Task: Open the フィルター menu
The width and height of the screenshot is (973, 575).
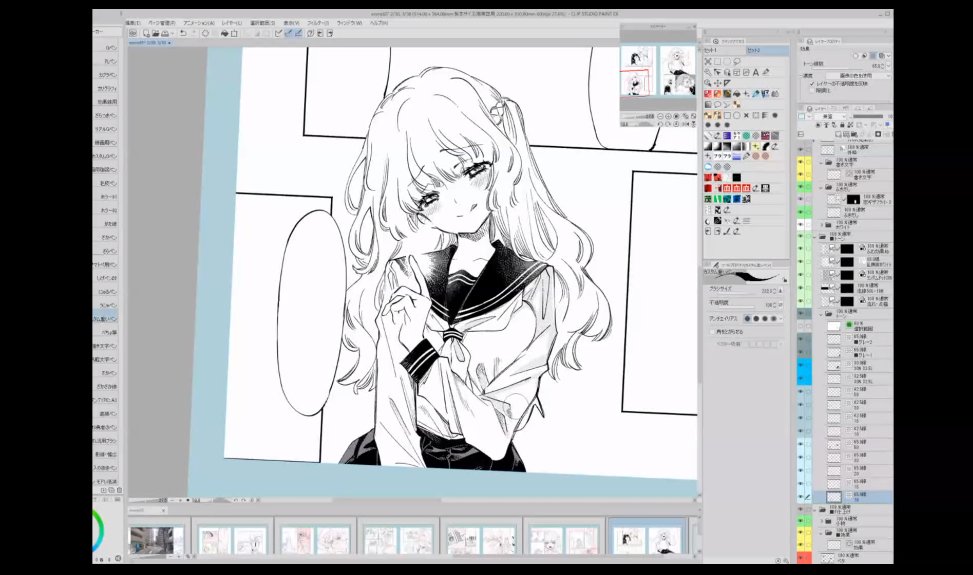Action: pos(318,23)
